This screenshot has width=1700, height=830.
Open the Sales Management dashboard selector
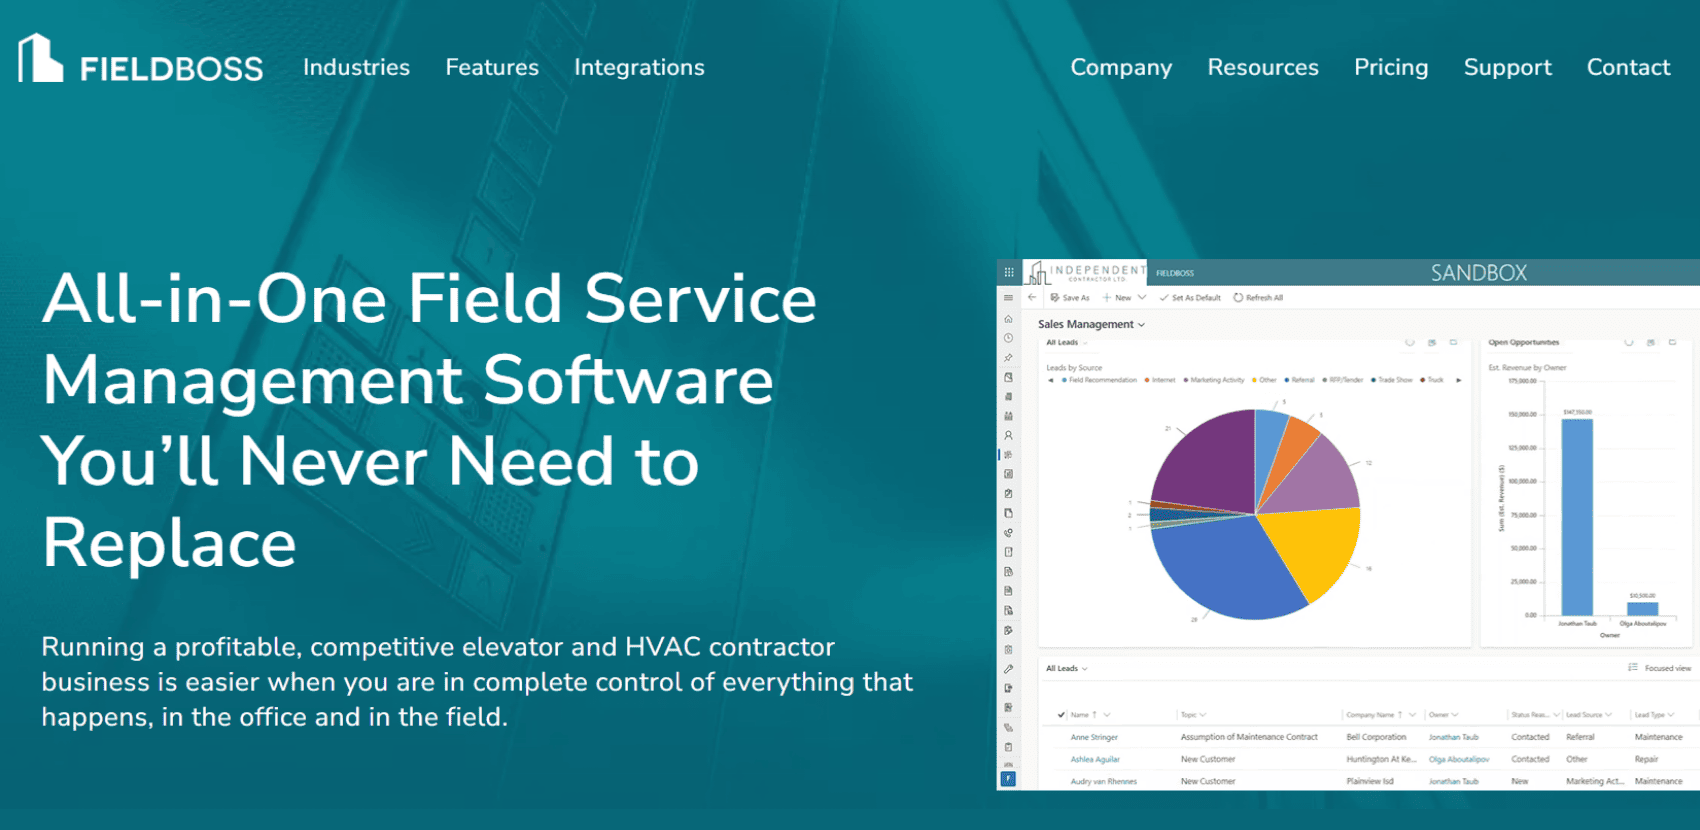(x=1091, y=324)
